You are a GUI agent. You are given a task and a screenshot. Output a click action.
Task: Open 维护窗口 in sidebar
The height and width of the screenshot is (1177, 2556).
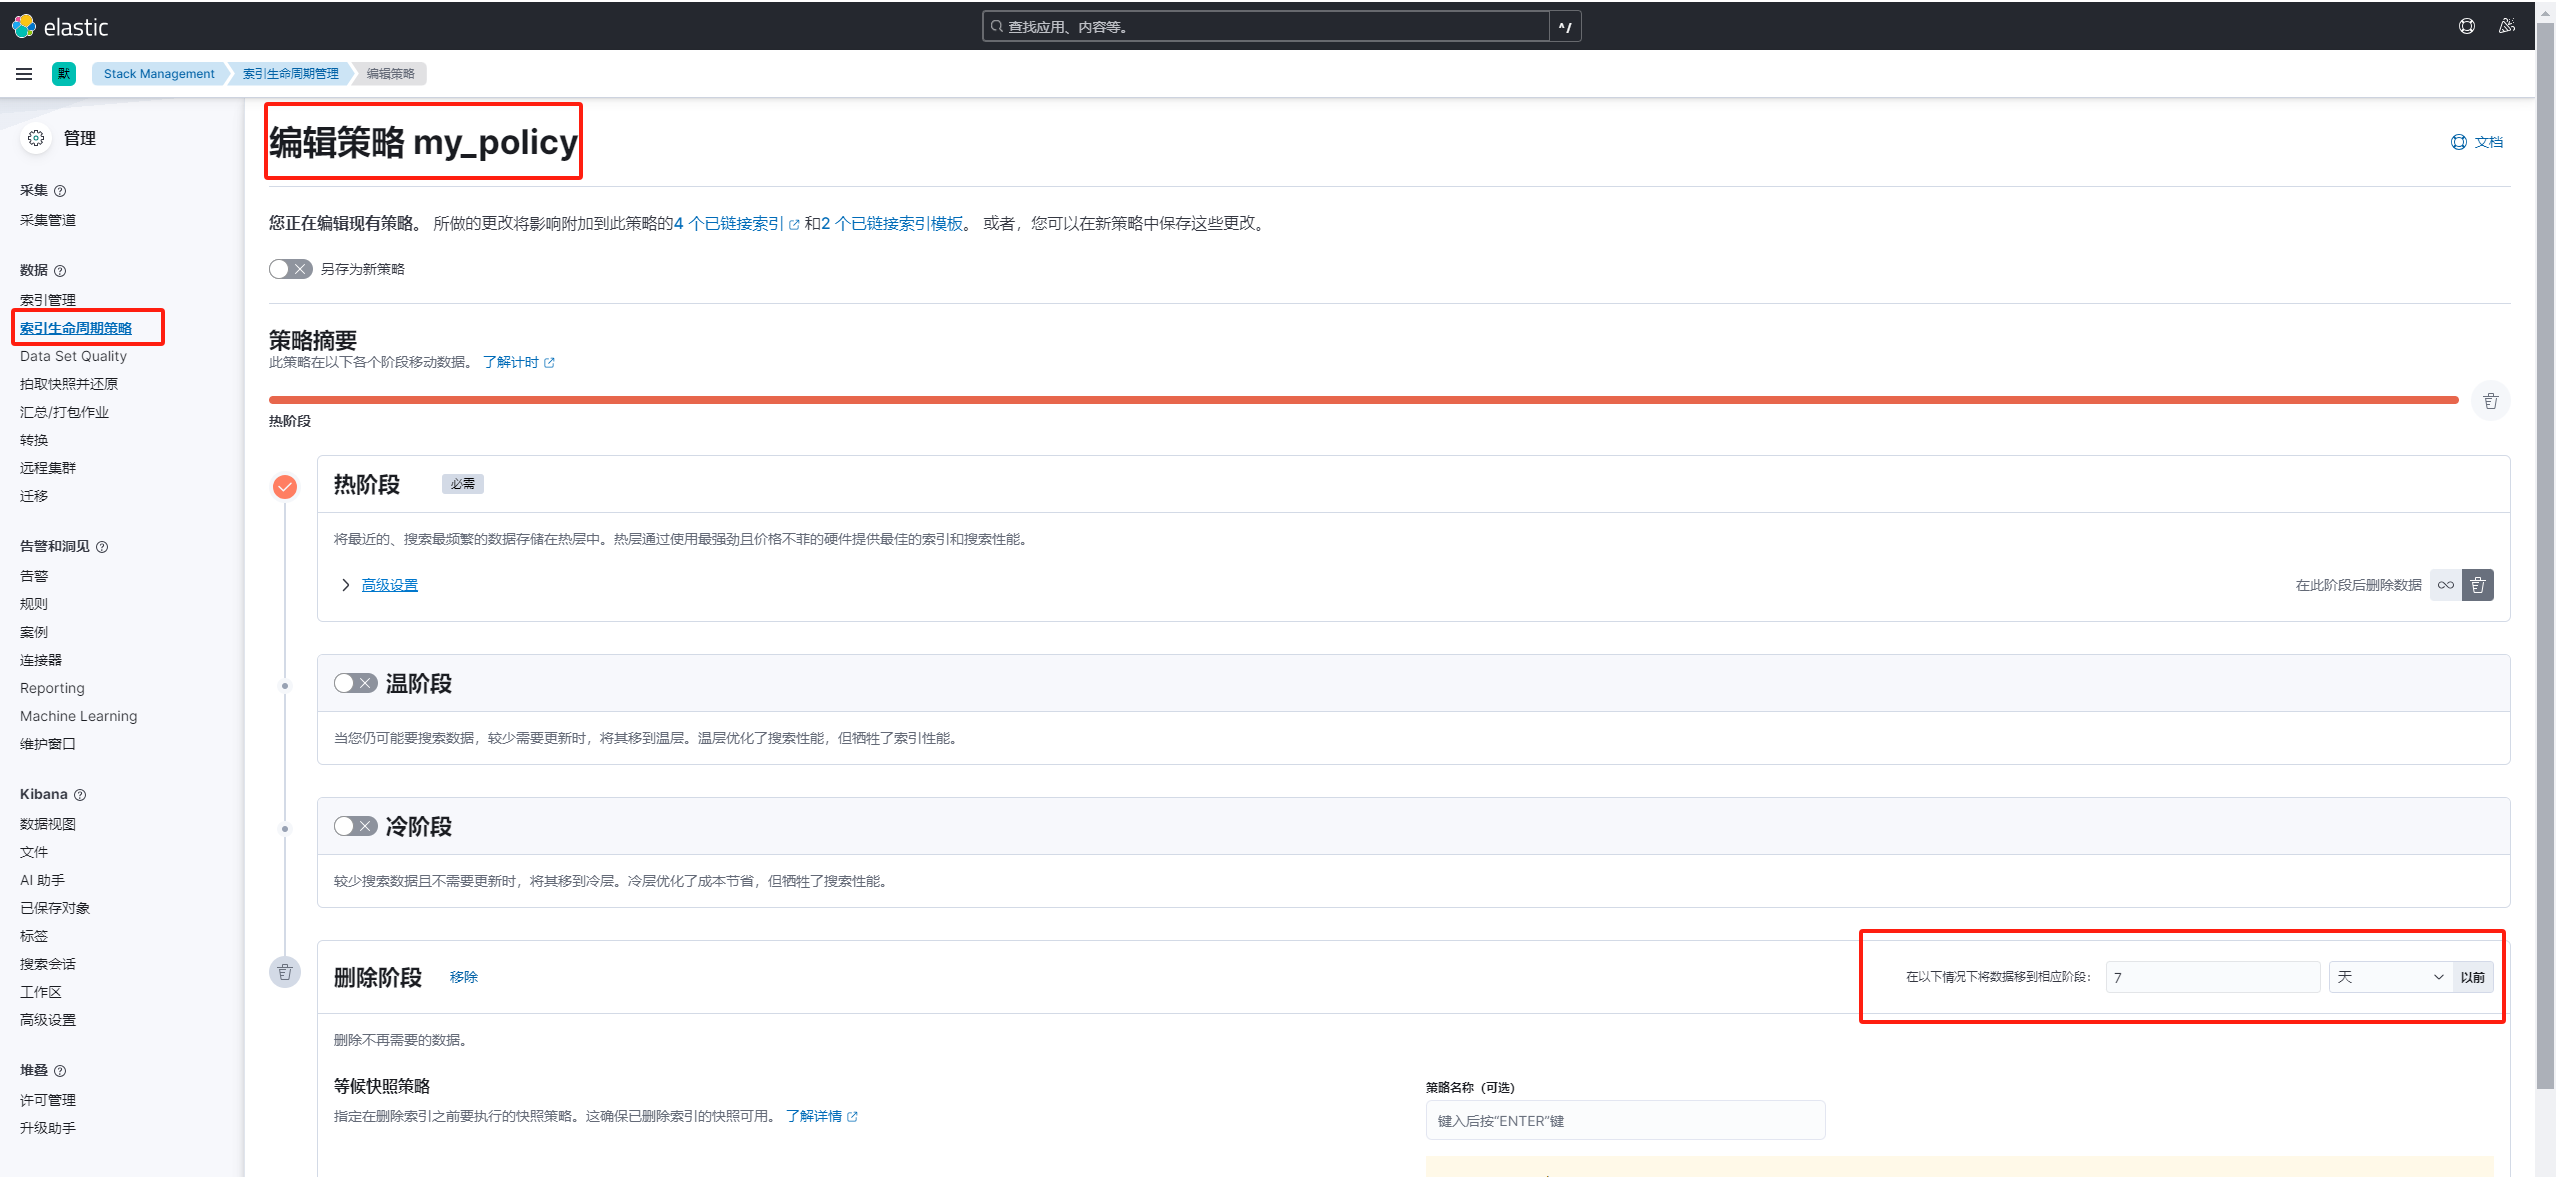coord(48,744)
